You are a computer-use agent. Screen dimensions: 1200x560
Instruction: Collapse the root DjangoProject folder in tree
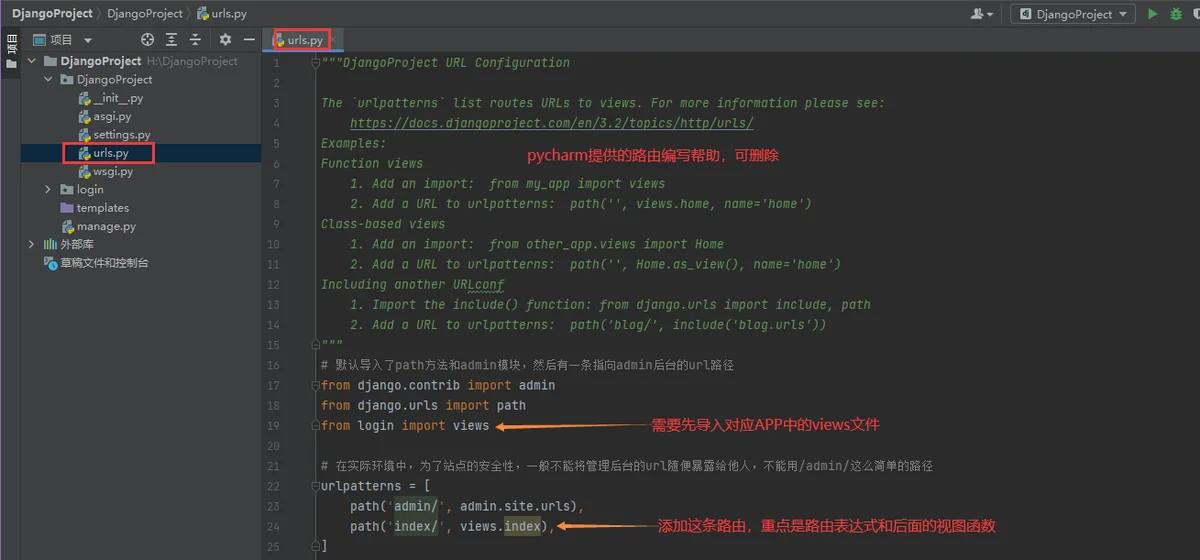31,61
